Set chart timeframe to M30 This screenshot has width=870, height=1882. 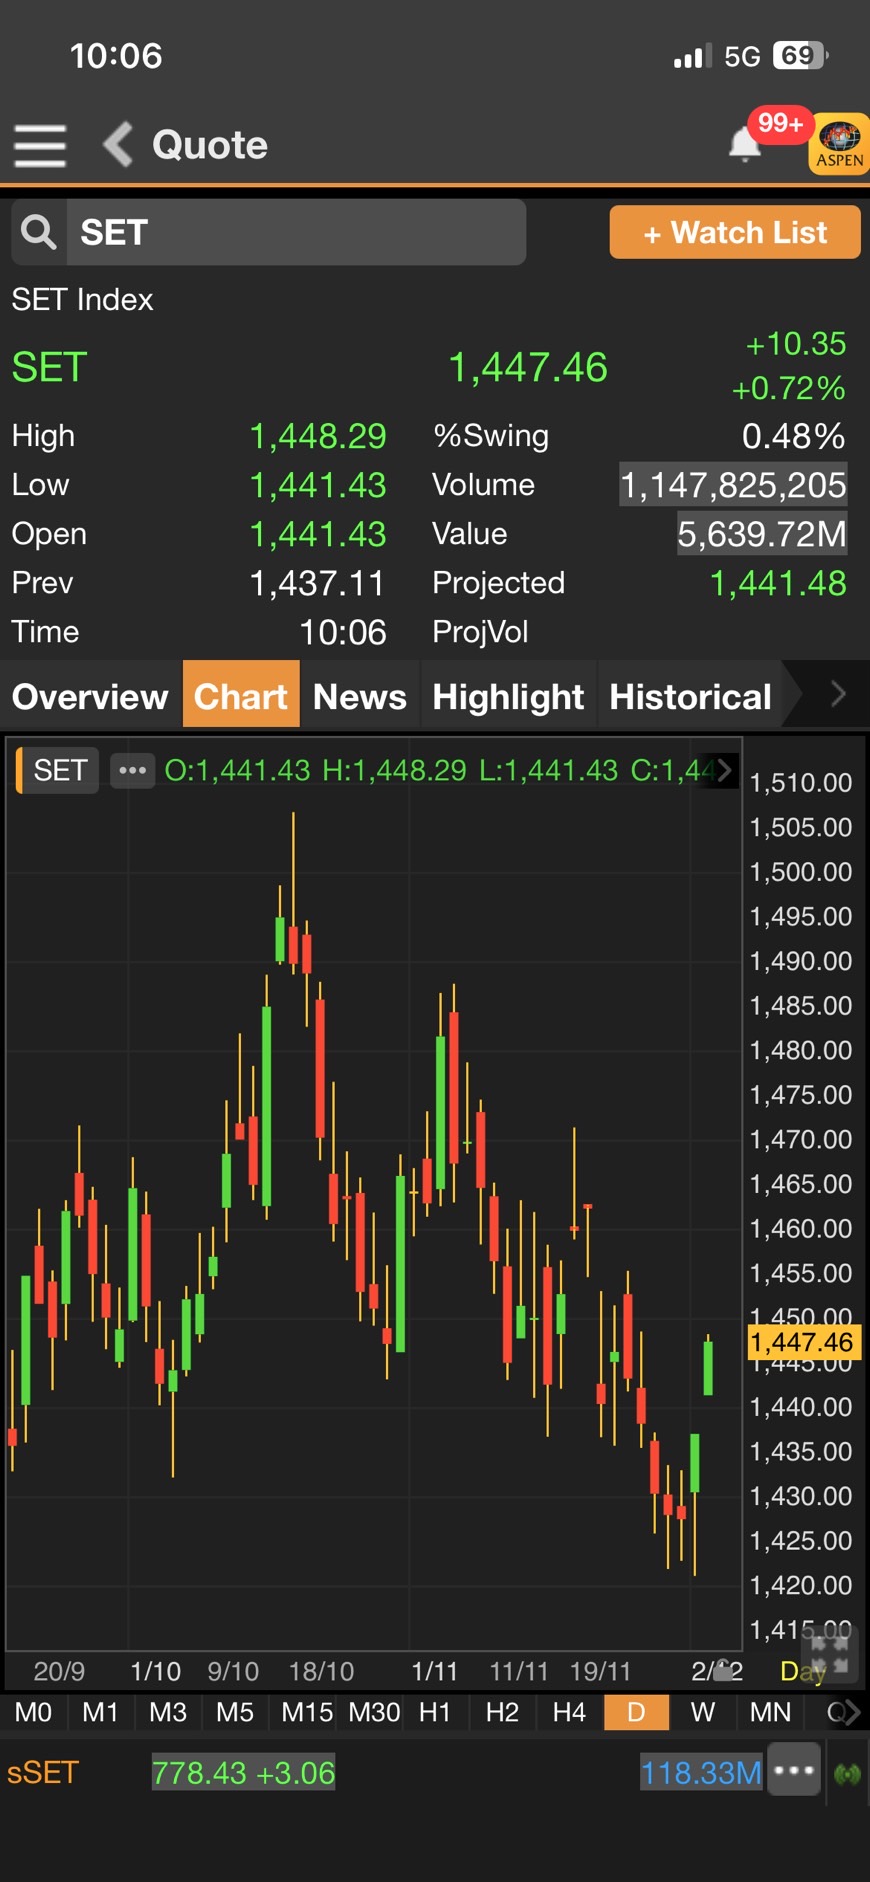[374, 1712]
